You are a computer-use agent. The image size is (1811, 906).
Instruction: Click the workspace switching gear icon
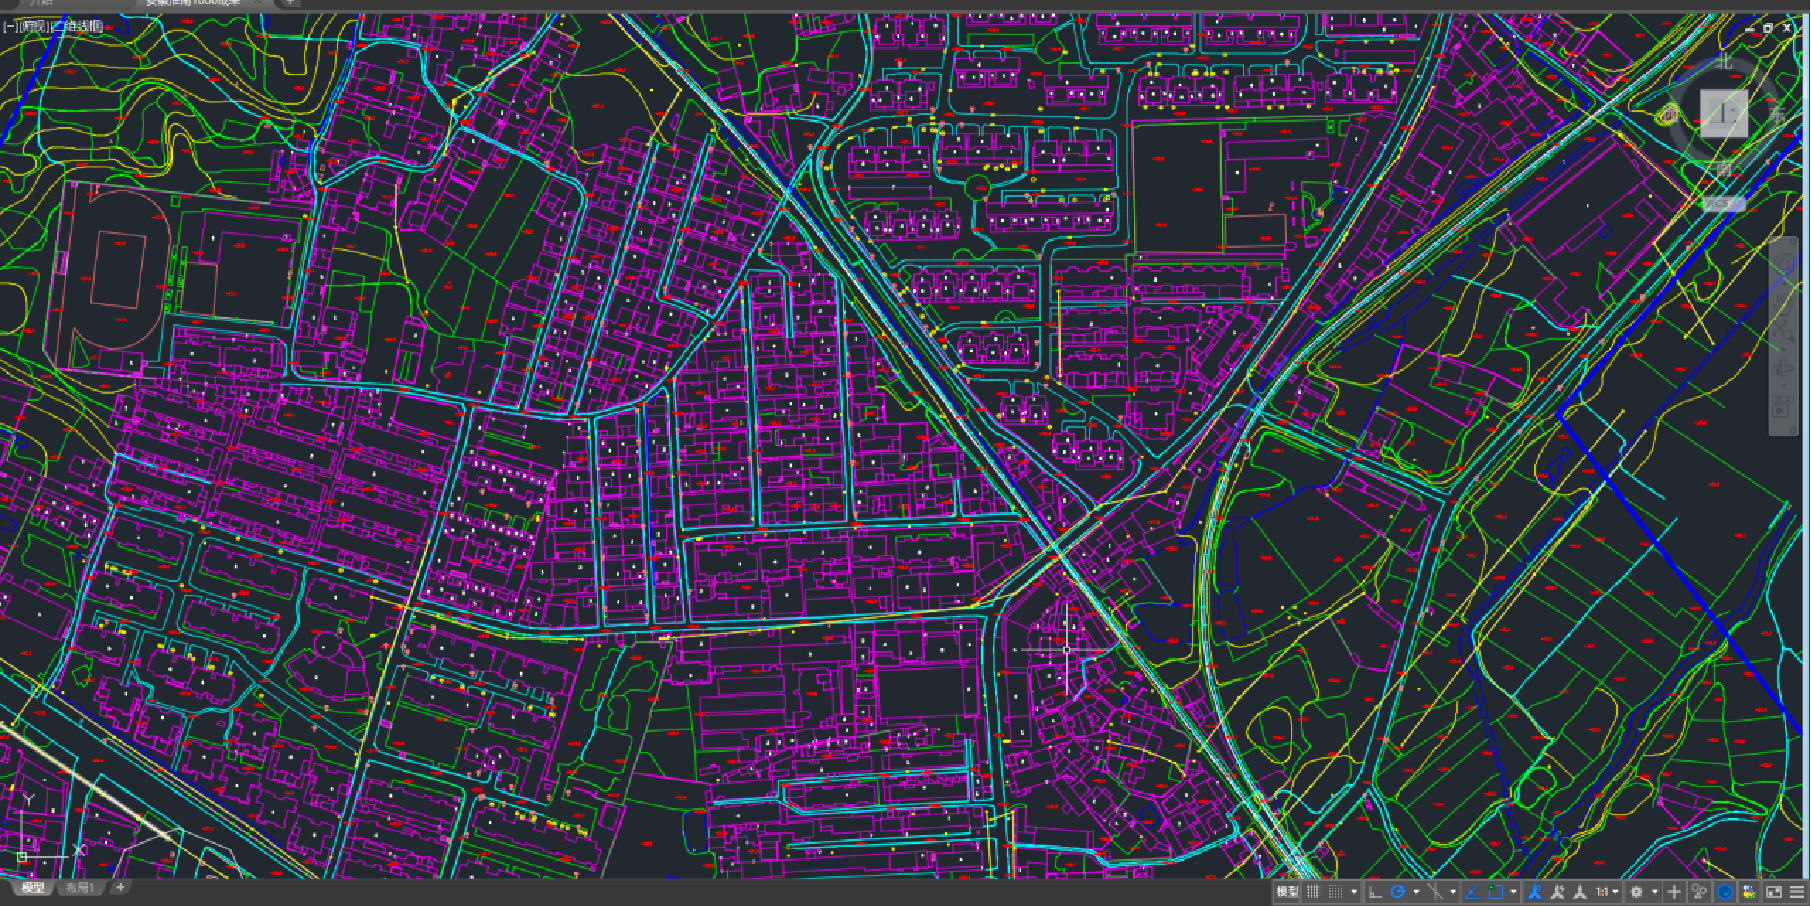(1636, 891)
